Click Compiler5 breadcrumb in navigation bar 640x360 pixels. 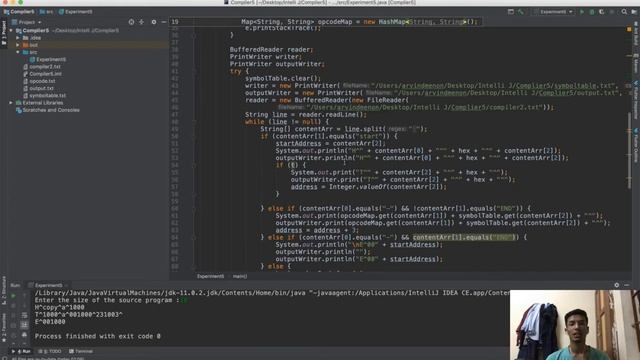(19, 12)
